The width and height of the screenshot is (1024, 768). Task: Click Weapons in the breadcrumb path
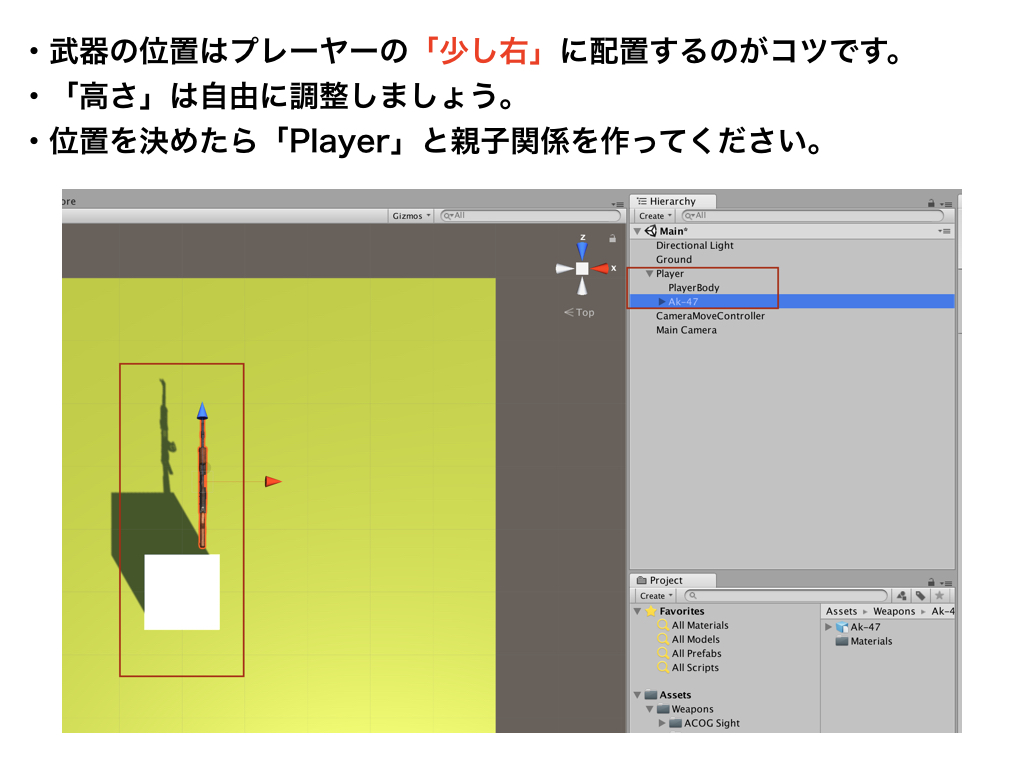point(894,611)
